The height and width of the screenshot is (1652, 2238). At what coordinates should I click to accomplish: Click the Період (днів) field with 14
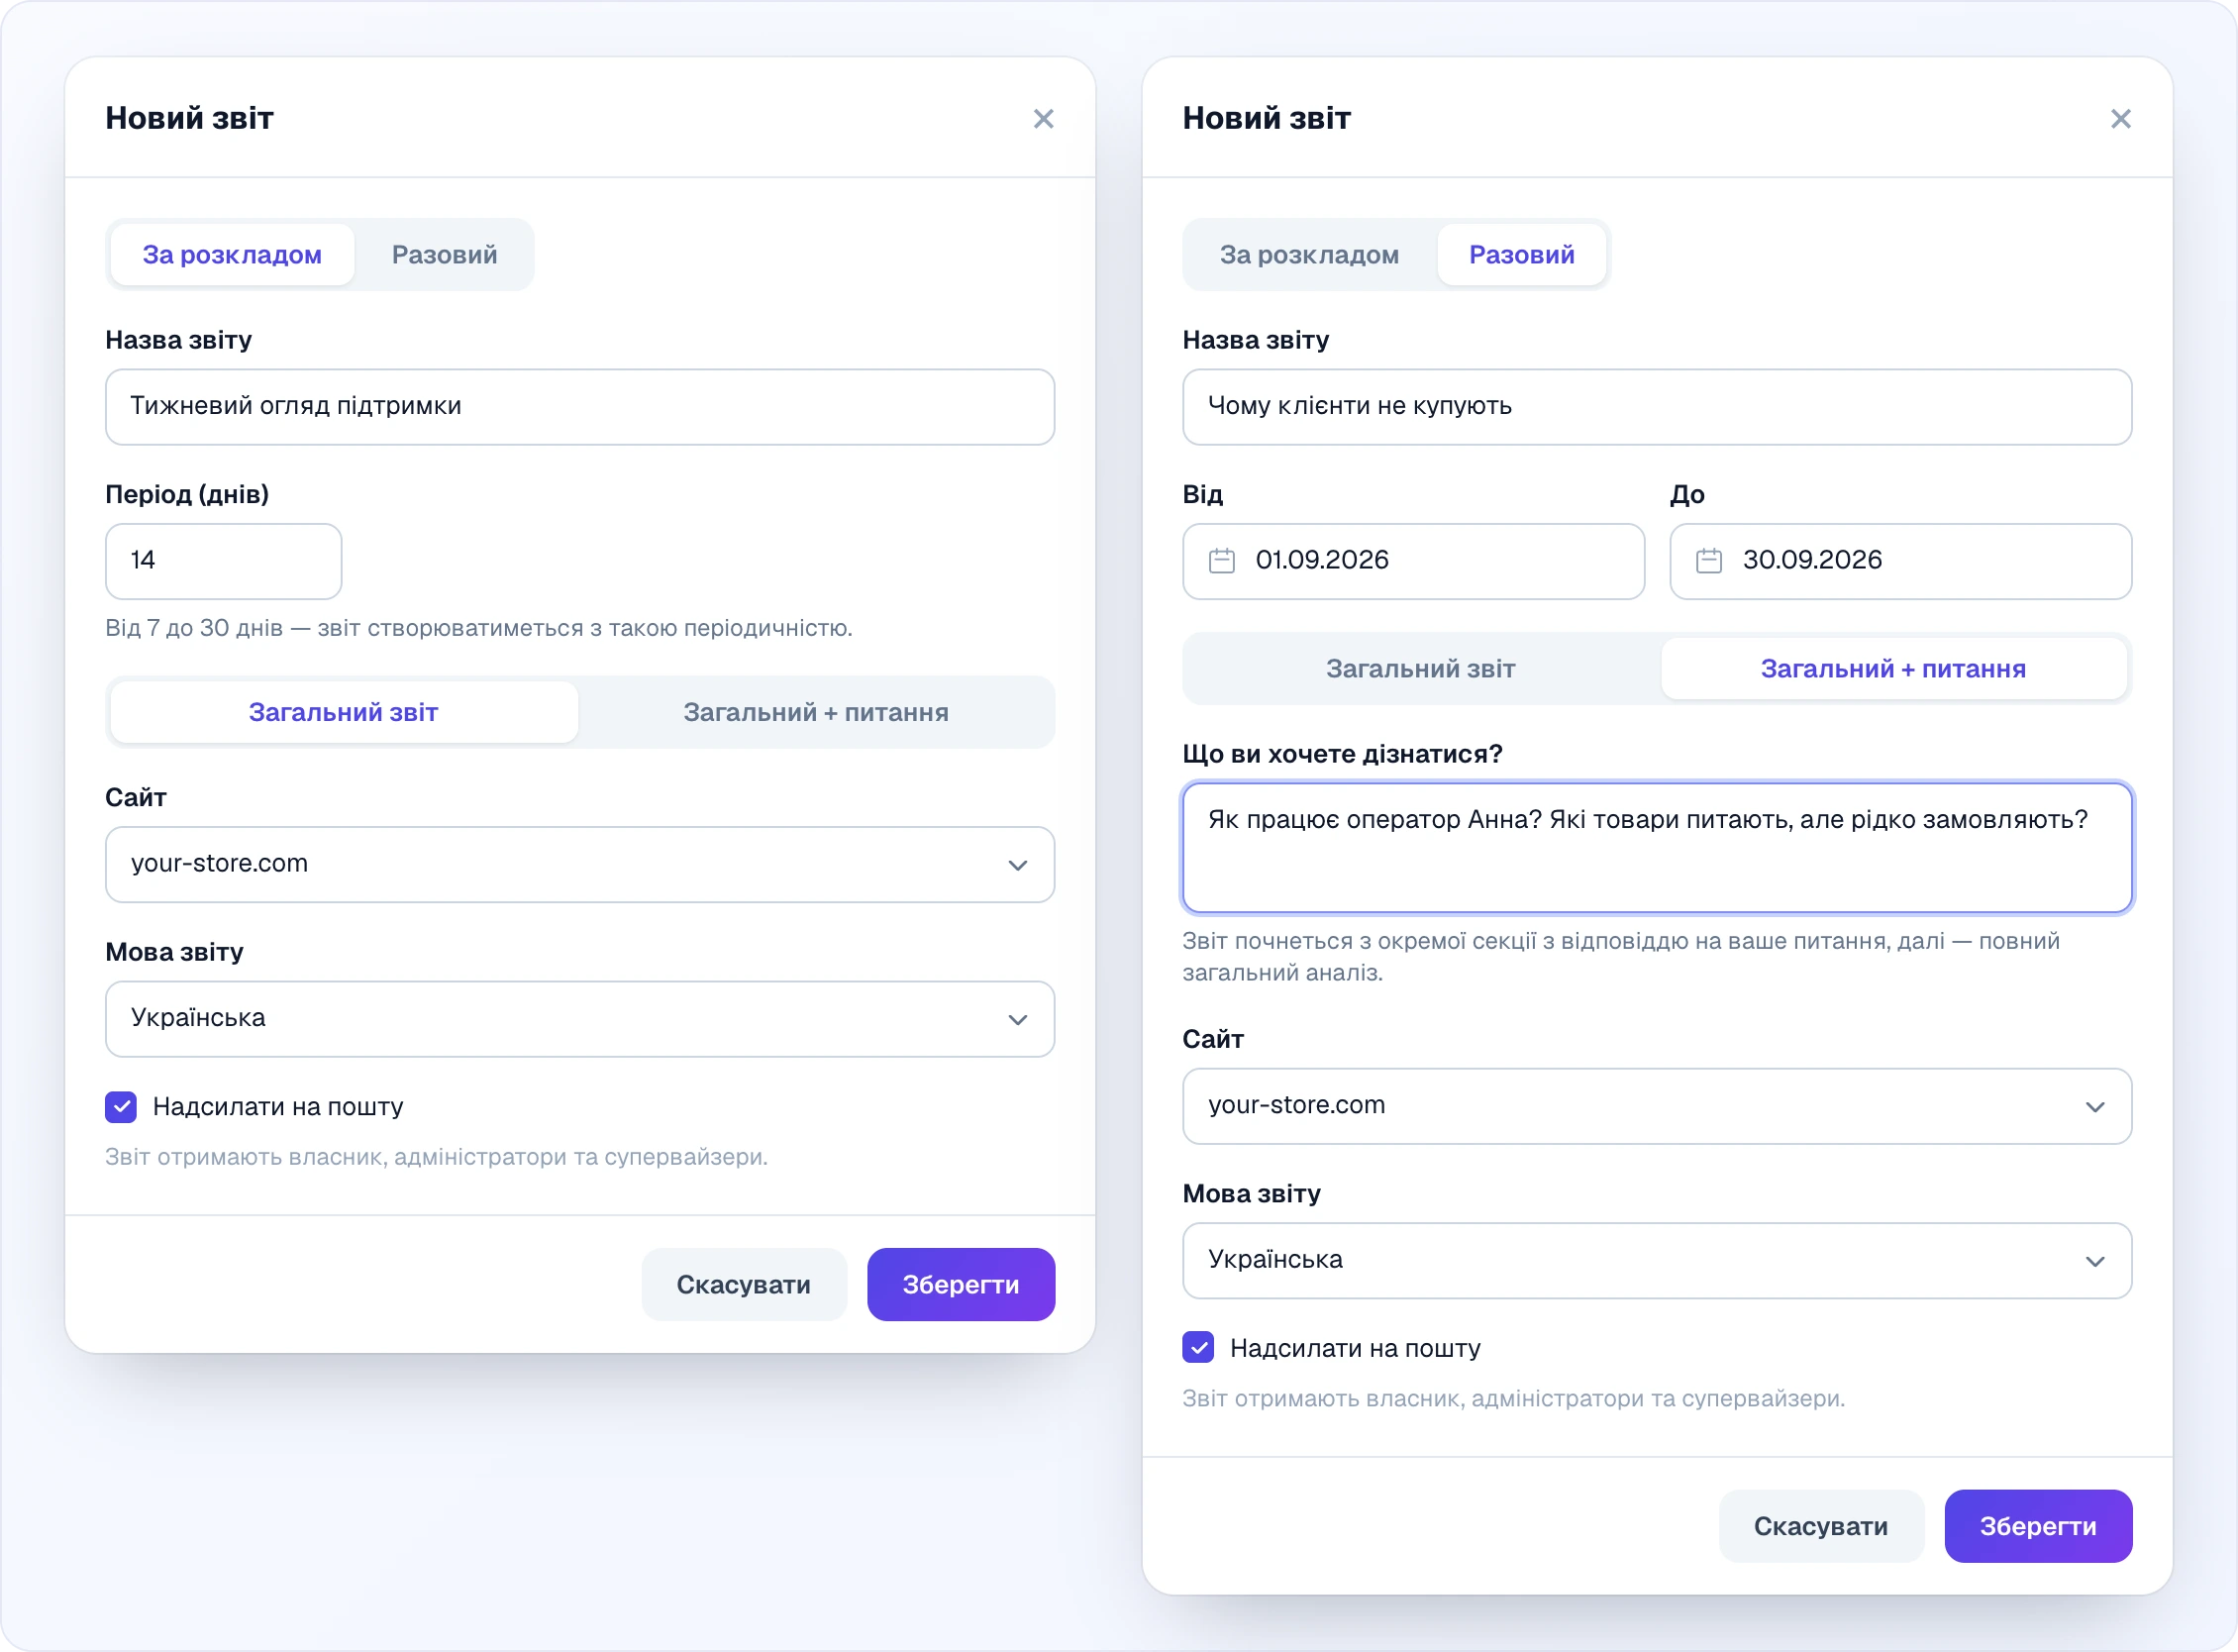pos(224,561)
